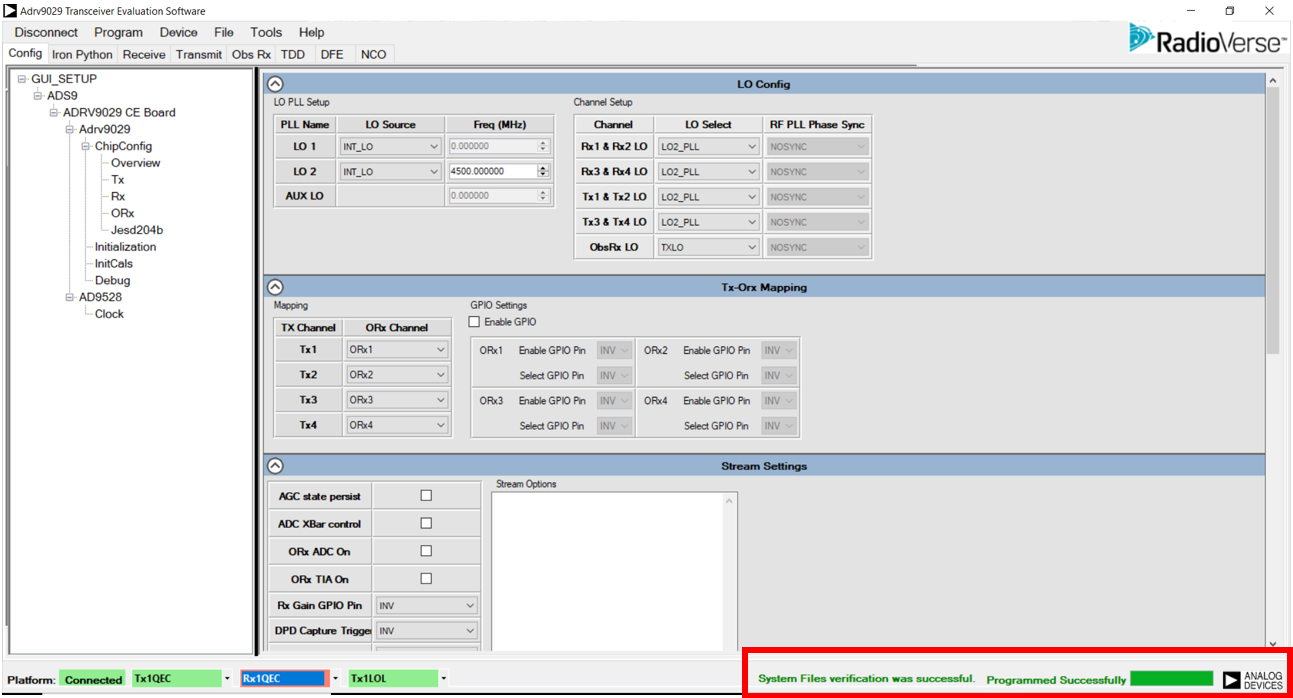Select the ORx tree node
This screenshot has width=1293, height=698.
pos(122,213)
